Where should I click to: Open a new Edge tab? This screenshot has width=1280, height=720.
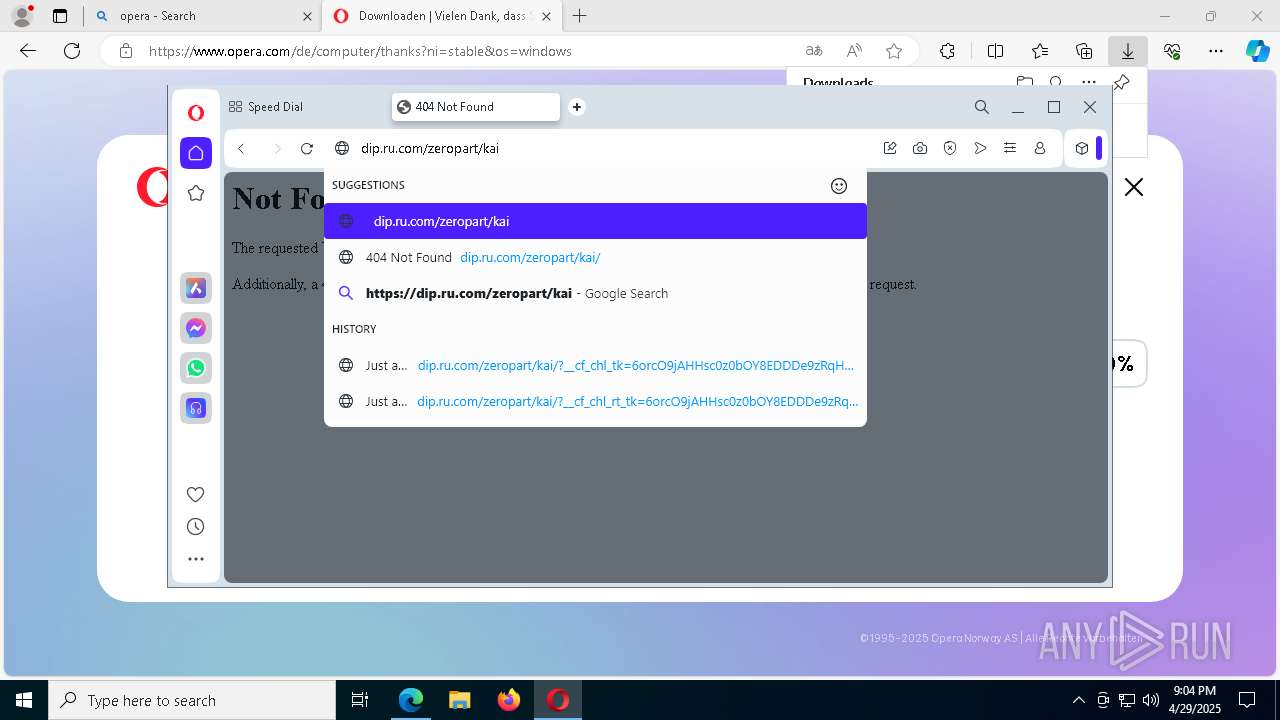(x=580, y=16)
